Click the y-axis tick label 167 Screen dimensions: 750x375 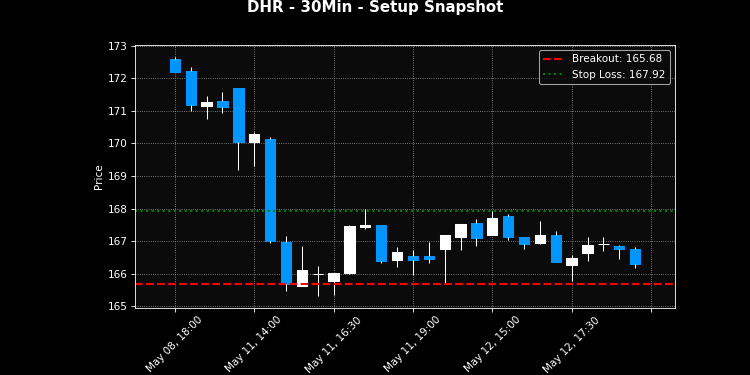pyautogui.click(x=117, y=242)
